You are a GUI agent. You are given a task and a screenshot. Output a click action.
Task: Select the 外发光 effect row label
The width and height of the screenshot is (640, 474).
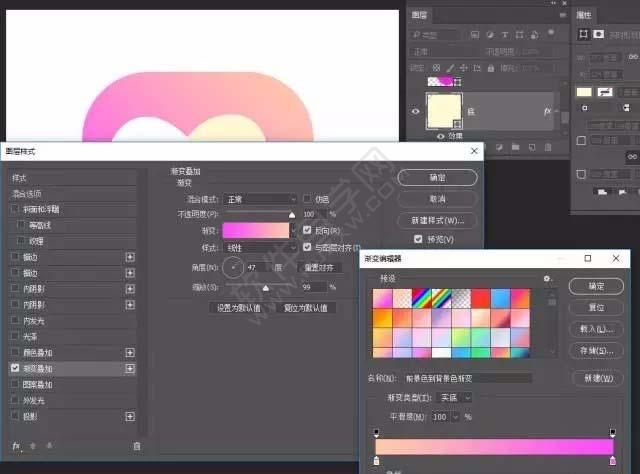tap(33, 401)
